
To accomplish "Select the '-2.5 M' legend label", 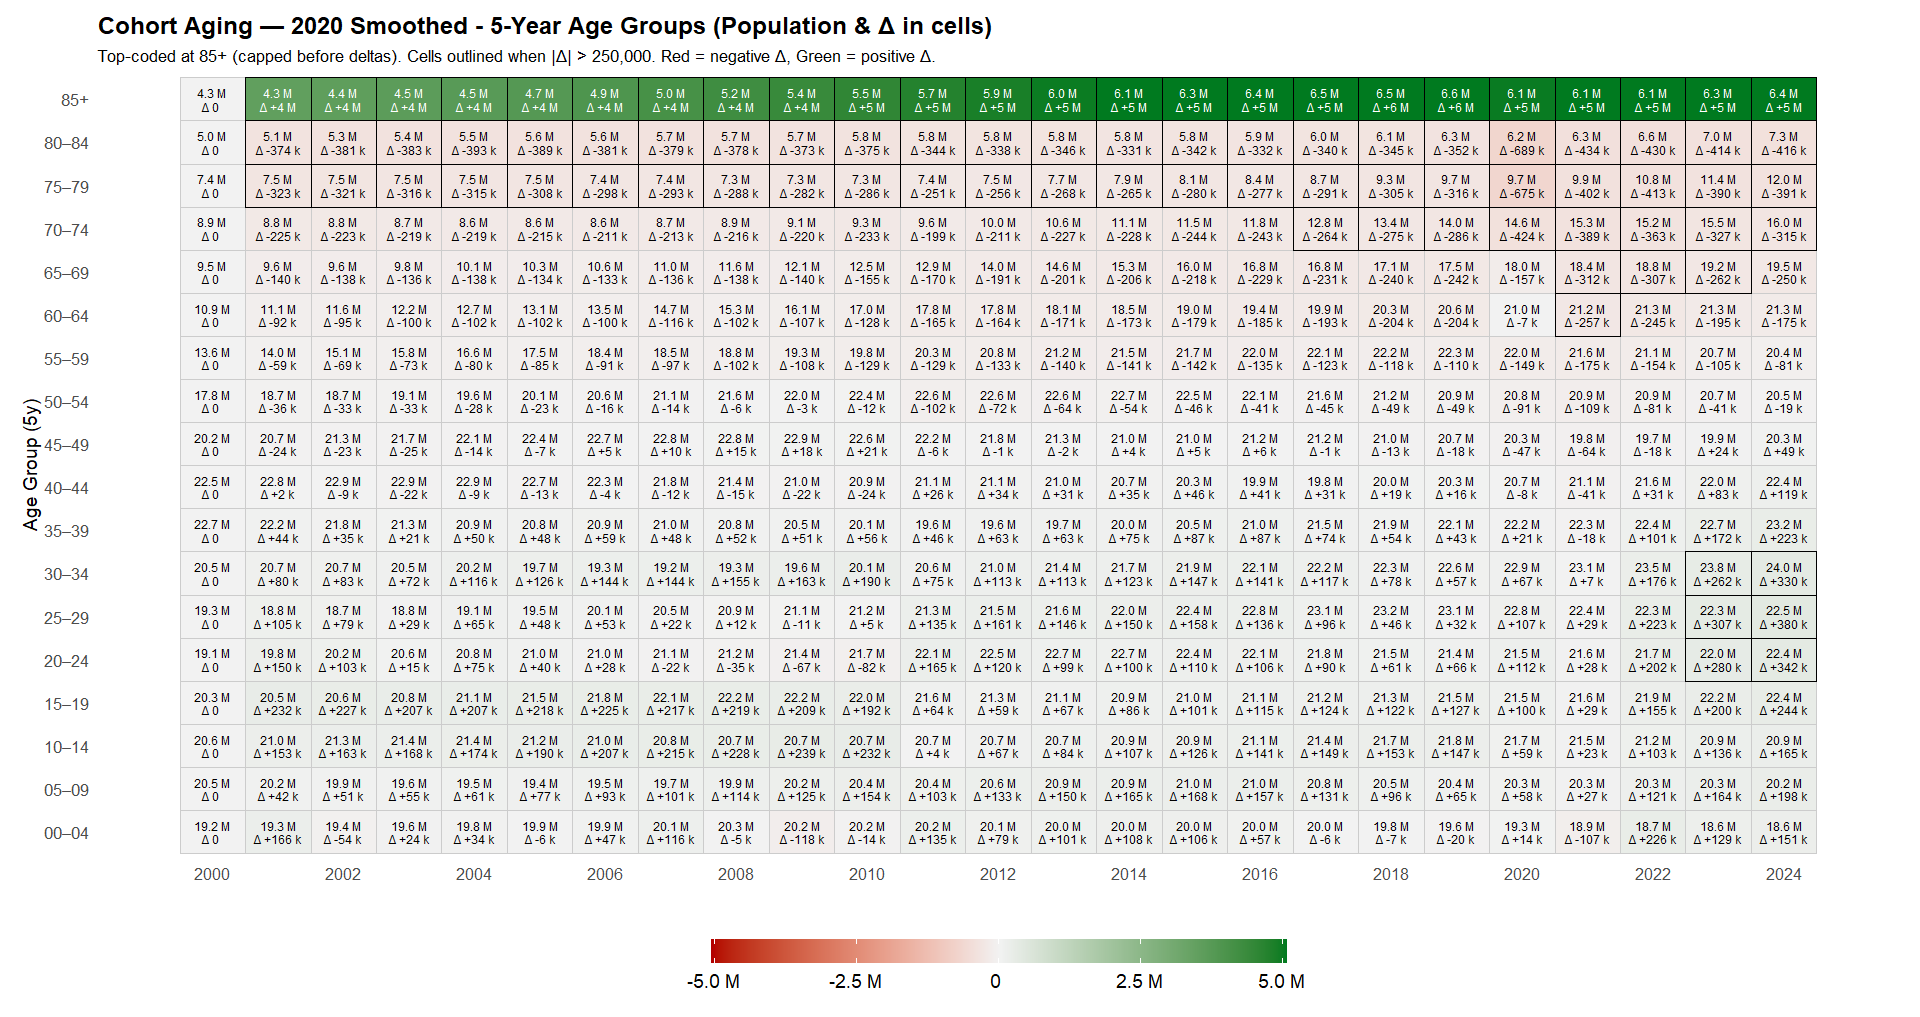I will pyautogui.click(x=855, y=982).
